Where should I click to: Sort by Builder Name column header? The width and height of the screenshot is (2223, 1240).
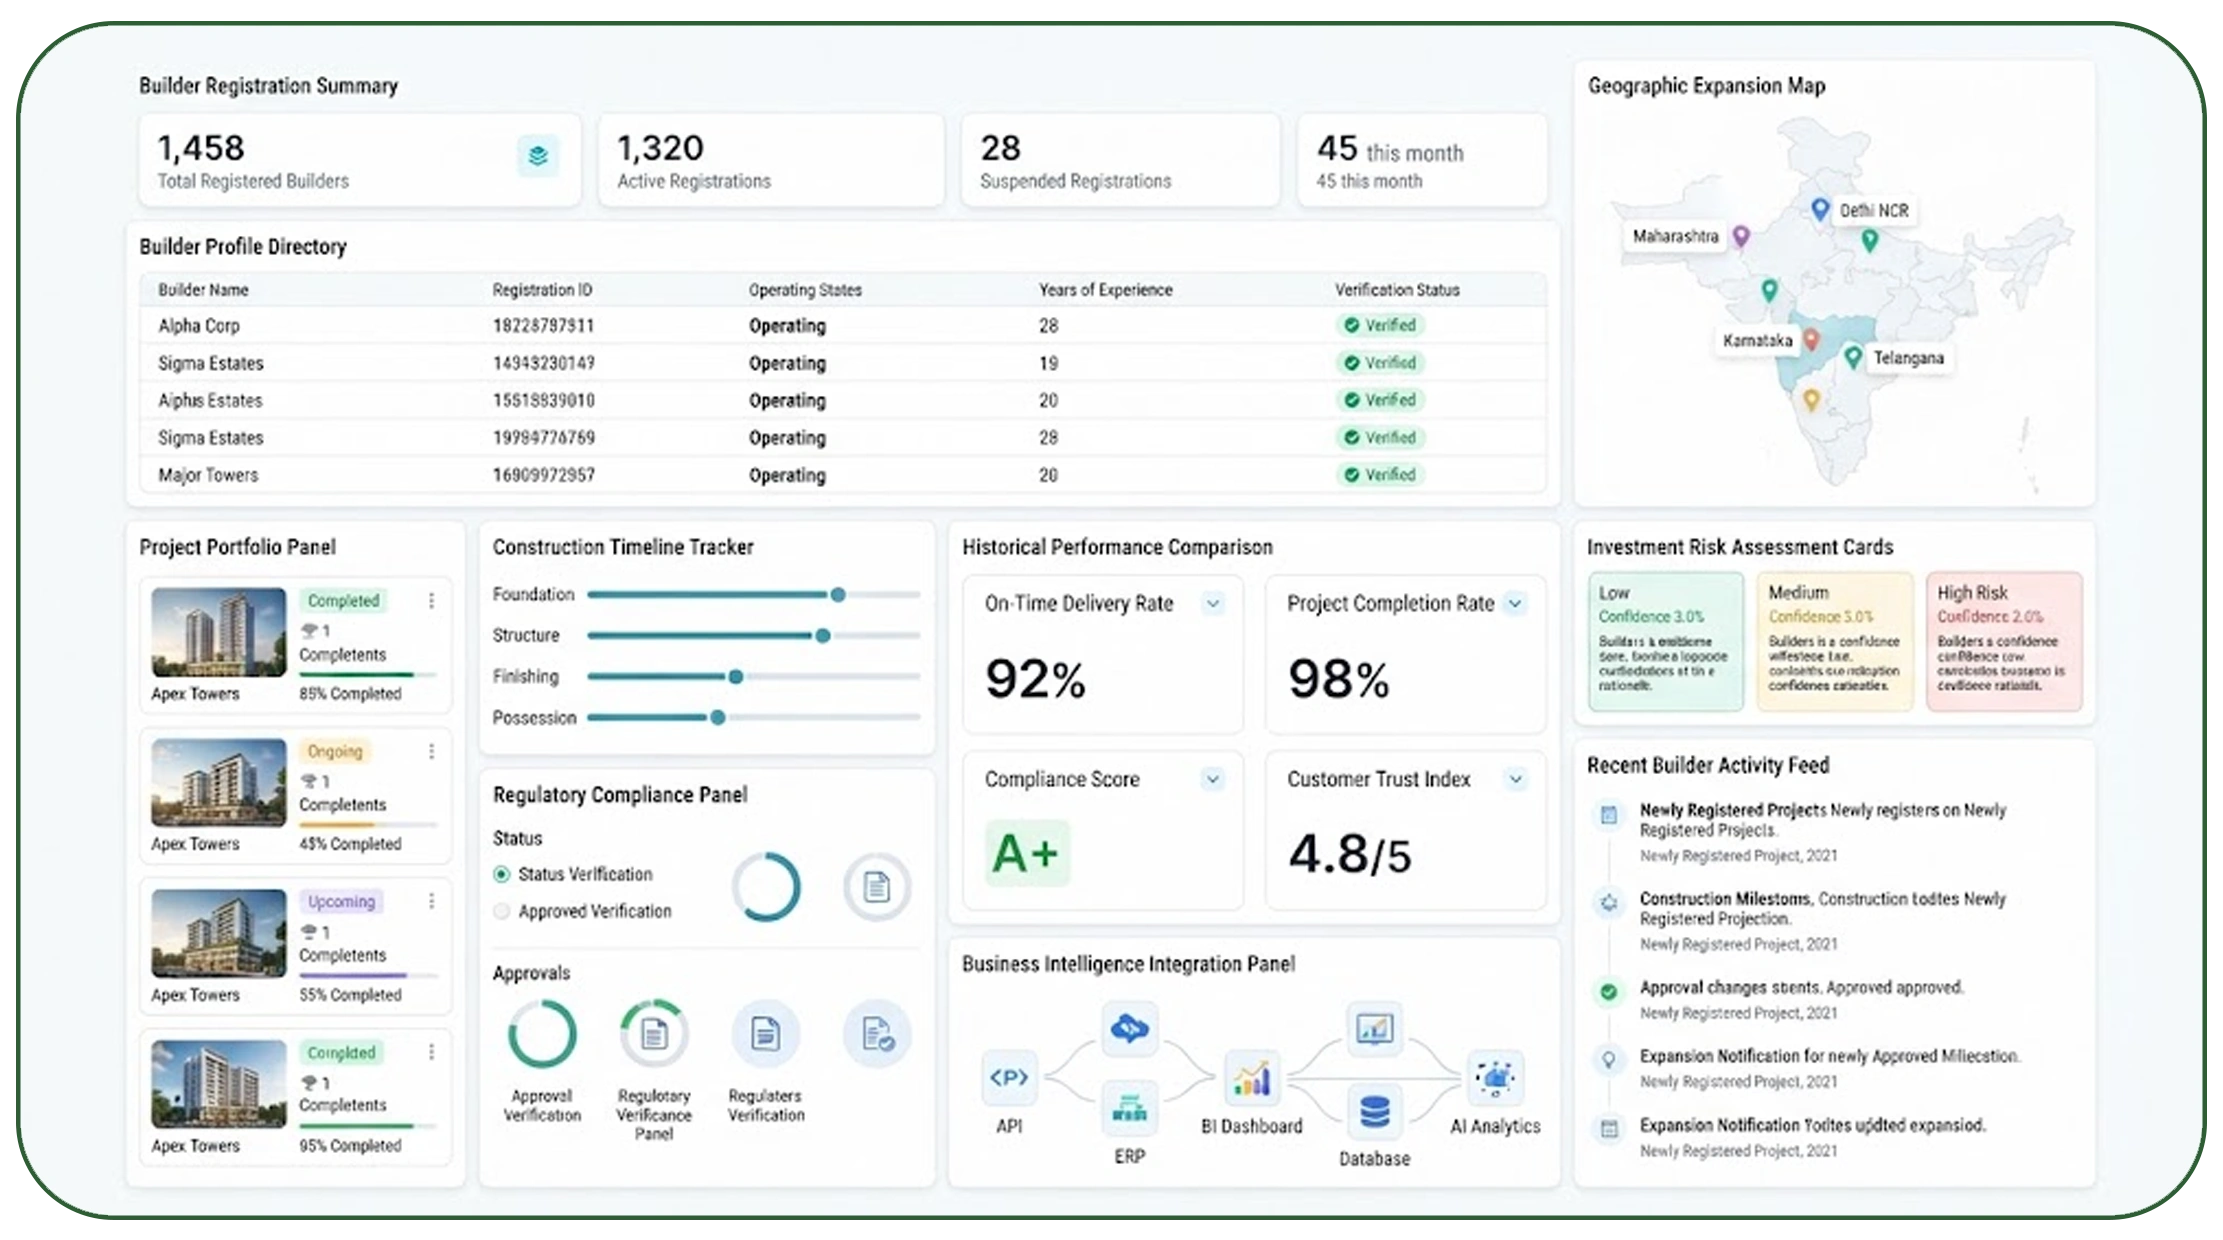(x=203, y=290)
